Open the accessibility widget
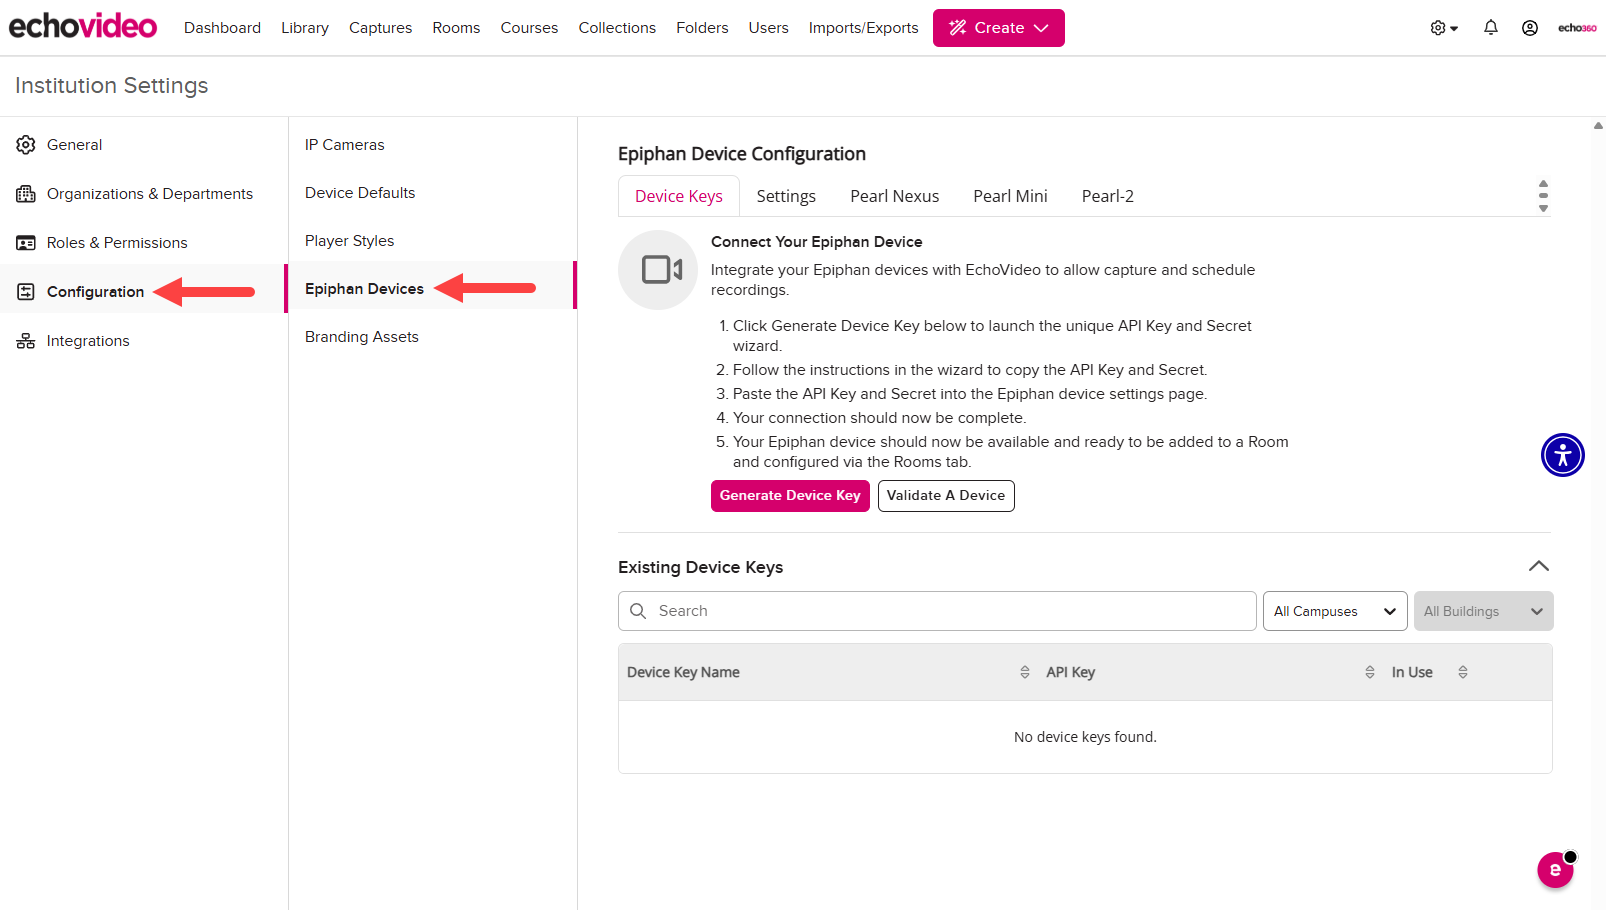Viewport: 1606px width, 910px height. point(1562,455)
